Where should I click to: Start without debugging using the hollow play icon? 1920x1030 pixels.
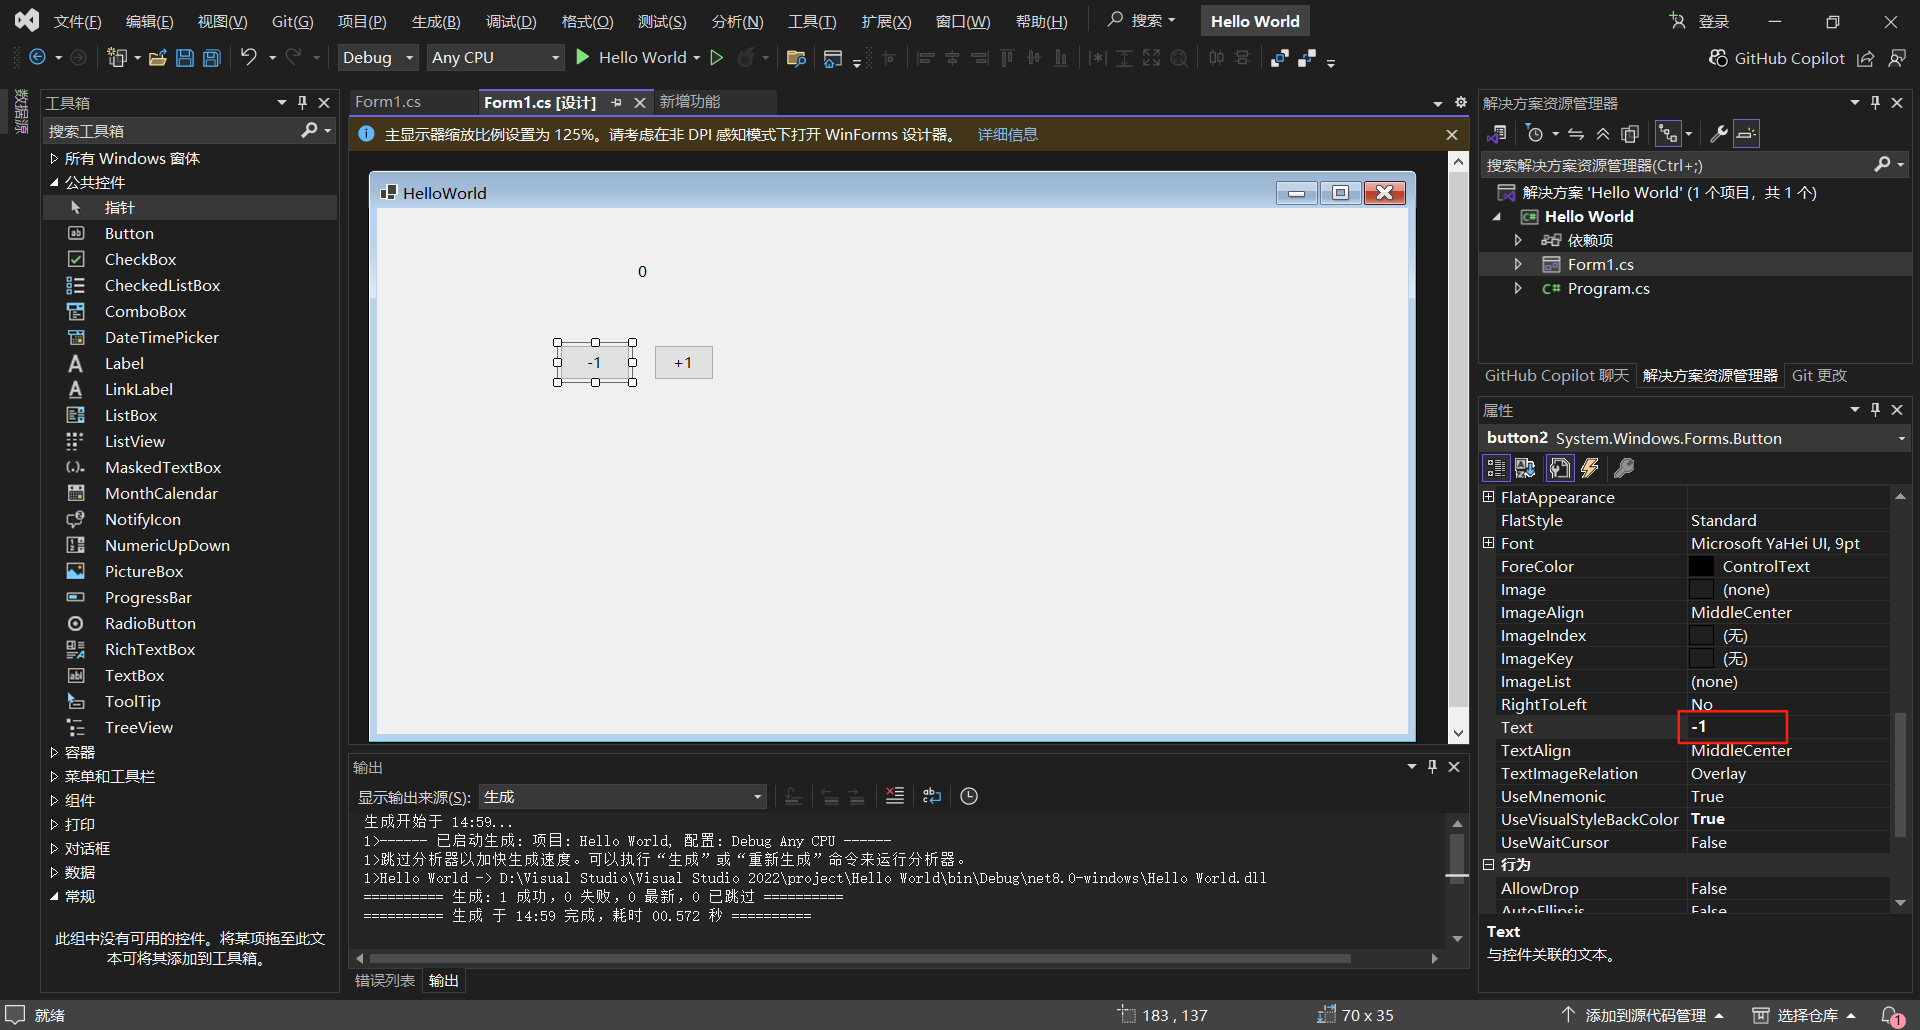[717, 58]
